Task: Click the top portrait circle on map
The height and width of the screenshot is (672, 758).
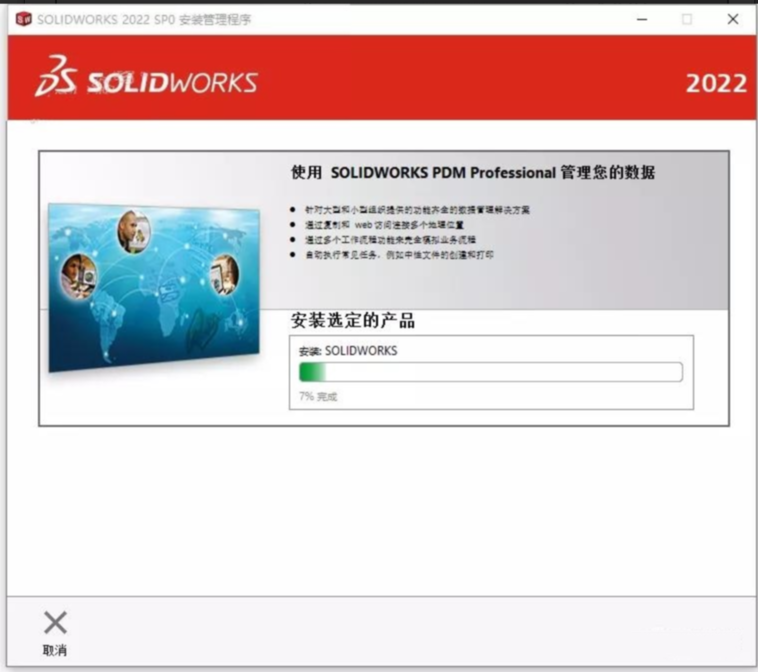Action: (133, 232)
